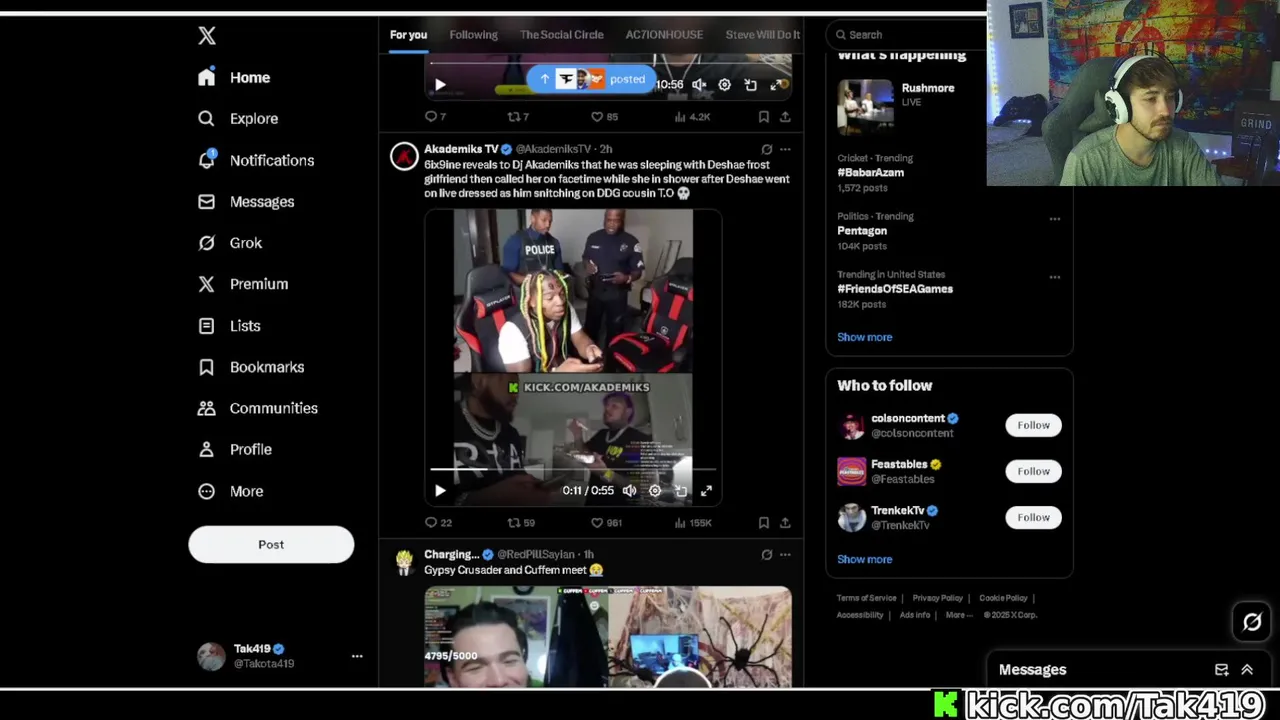This screenshot has width=1280, height=720.
Task: Play the top video in the feed
Action: tap(440, 85)
